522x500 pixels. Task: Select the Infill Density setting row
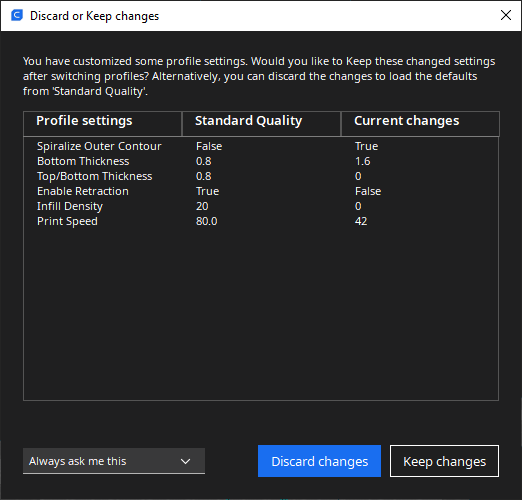[261, 206]
